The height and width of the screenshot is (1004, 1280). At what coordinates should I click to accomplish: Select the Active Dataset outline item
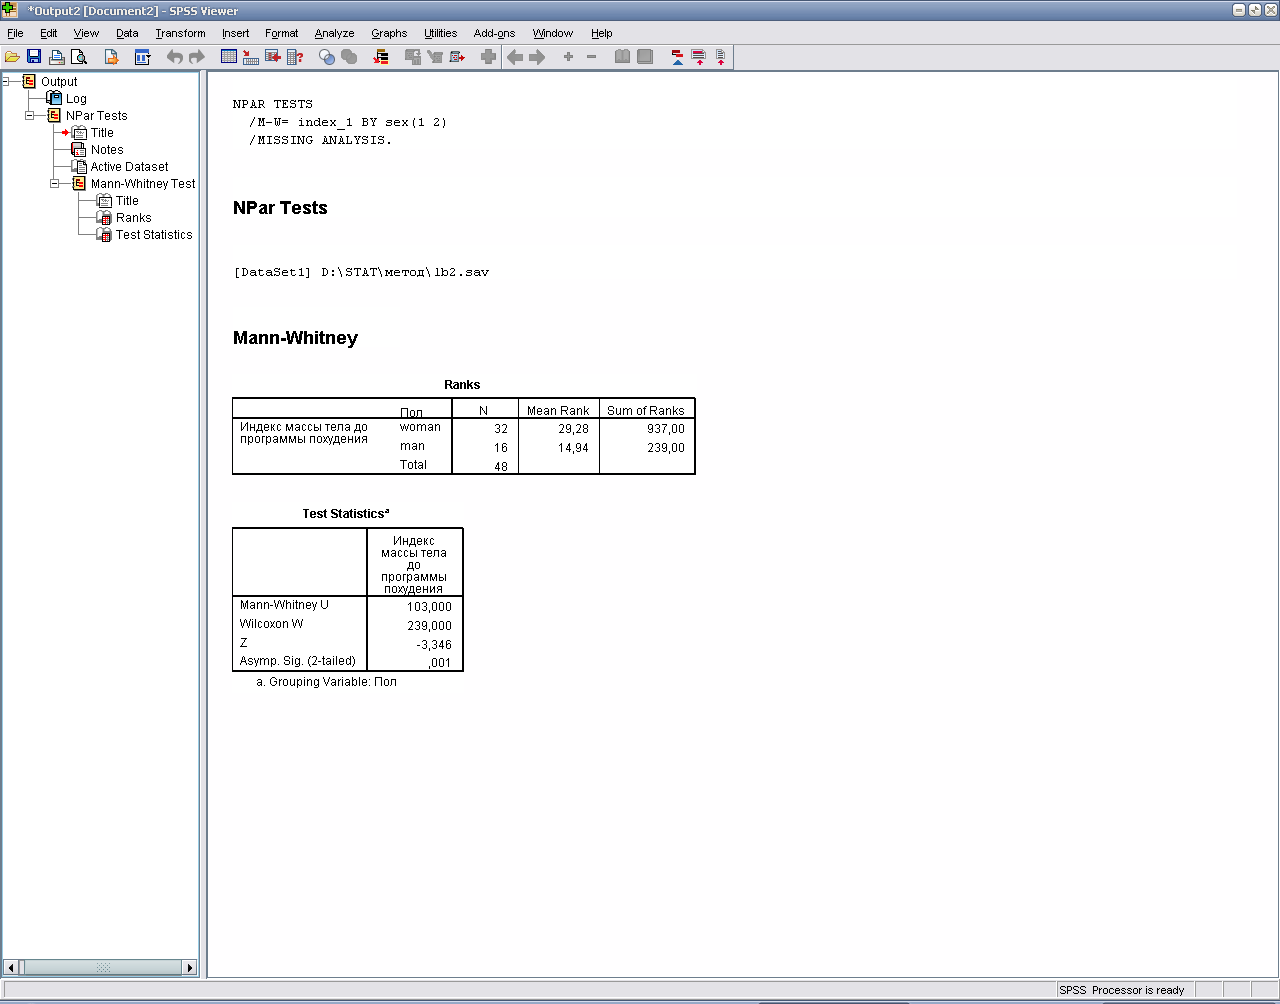(129, 167)
